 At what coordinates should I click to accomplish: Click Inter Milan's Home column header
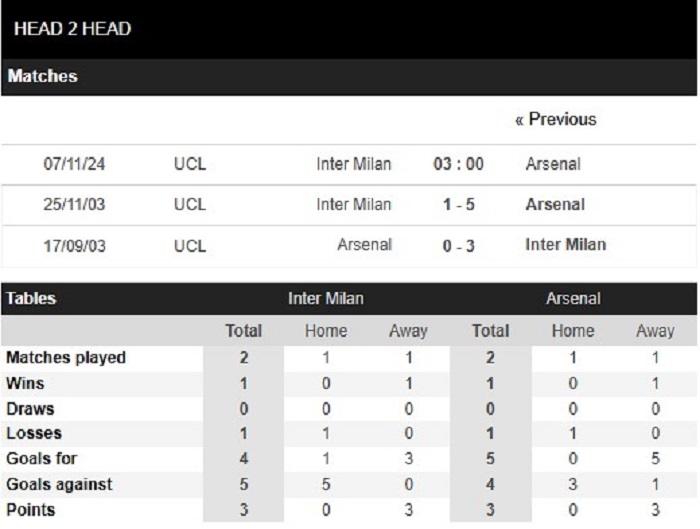tap(326, 331)
